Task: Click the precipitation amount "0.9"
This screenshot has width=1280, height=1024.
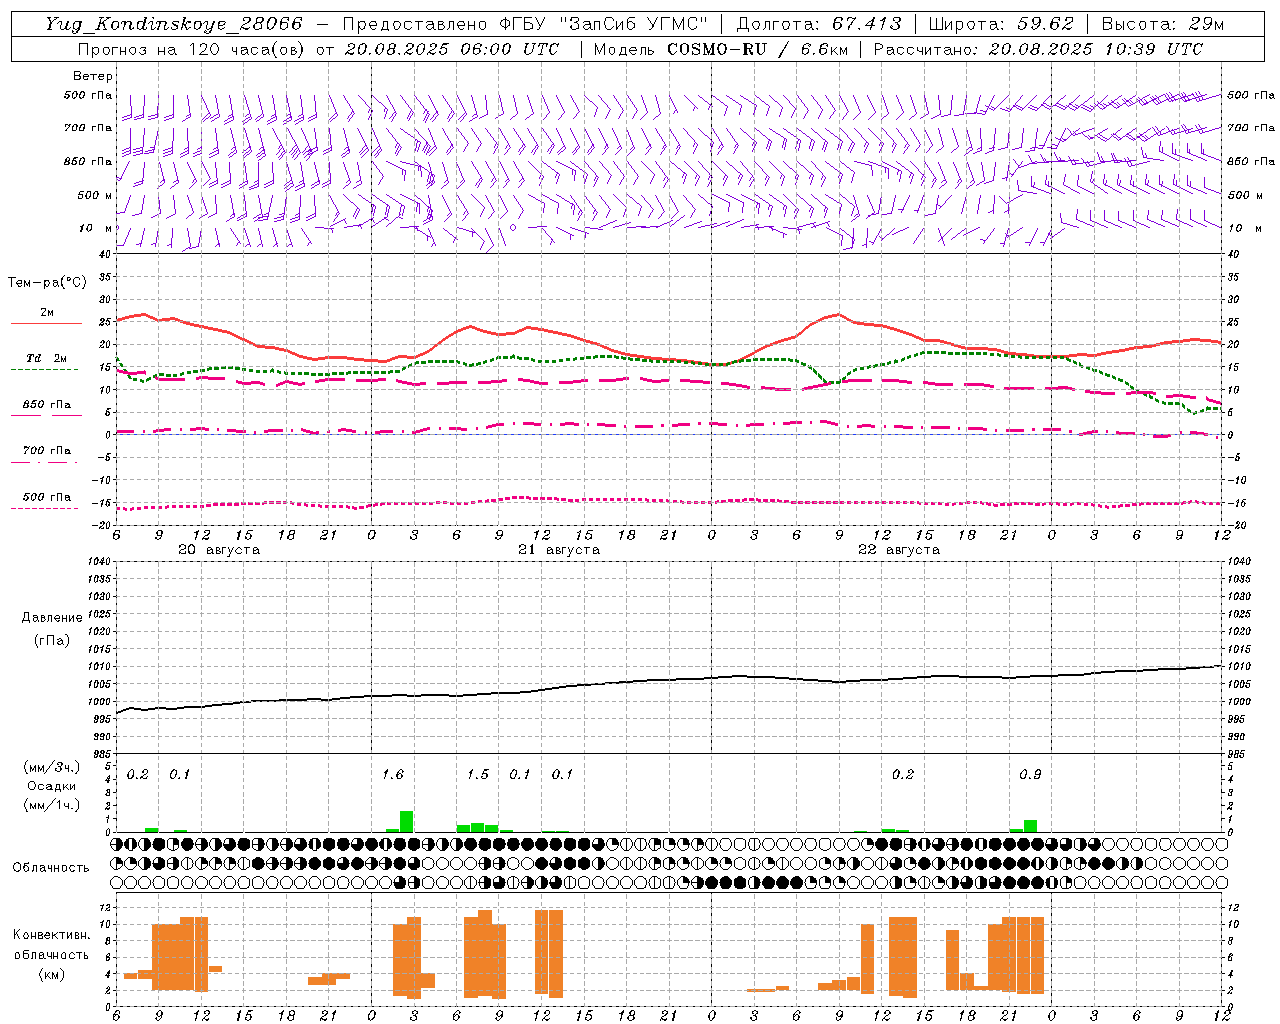Action: [1030, 775]
